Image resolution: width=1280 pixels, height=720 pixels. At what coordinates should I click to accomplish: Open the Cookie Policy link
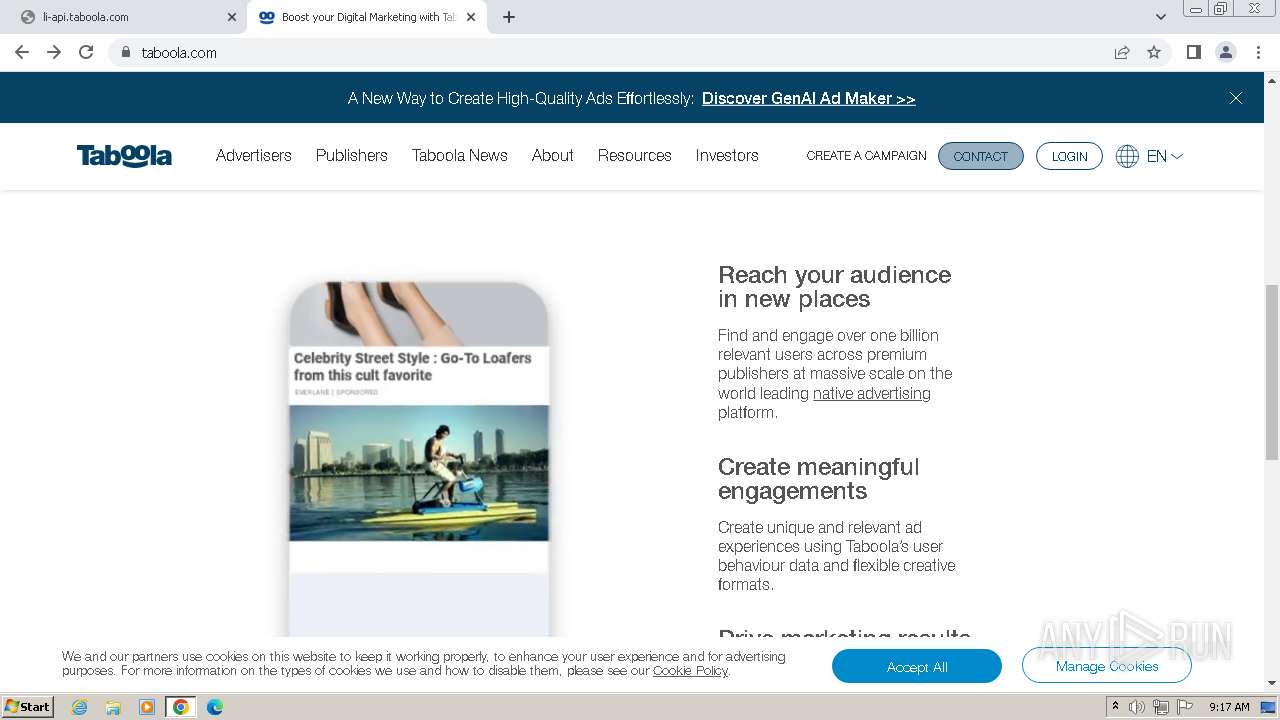(x=690, y=671)
